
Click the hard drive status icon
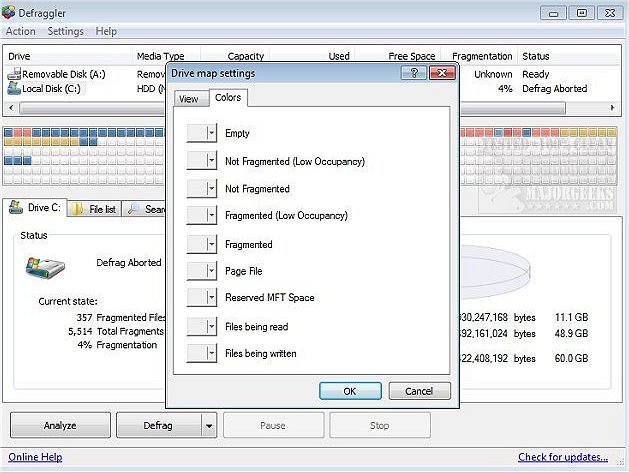45,268
